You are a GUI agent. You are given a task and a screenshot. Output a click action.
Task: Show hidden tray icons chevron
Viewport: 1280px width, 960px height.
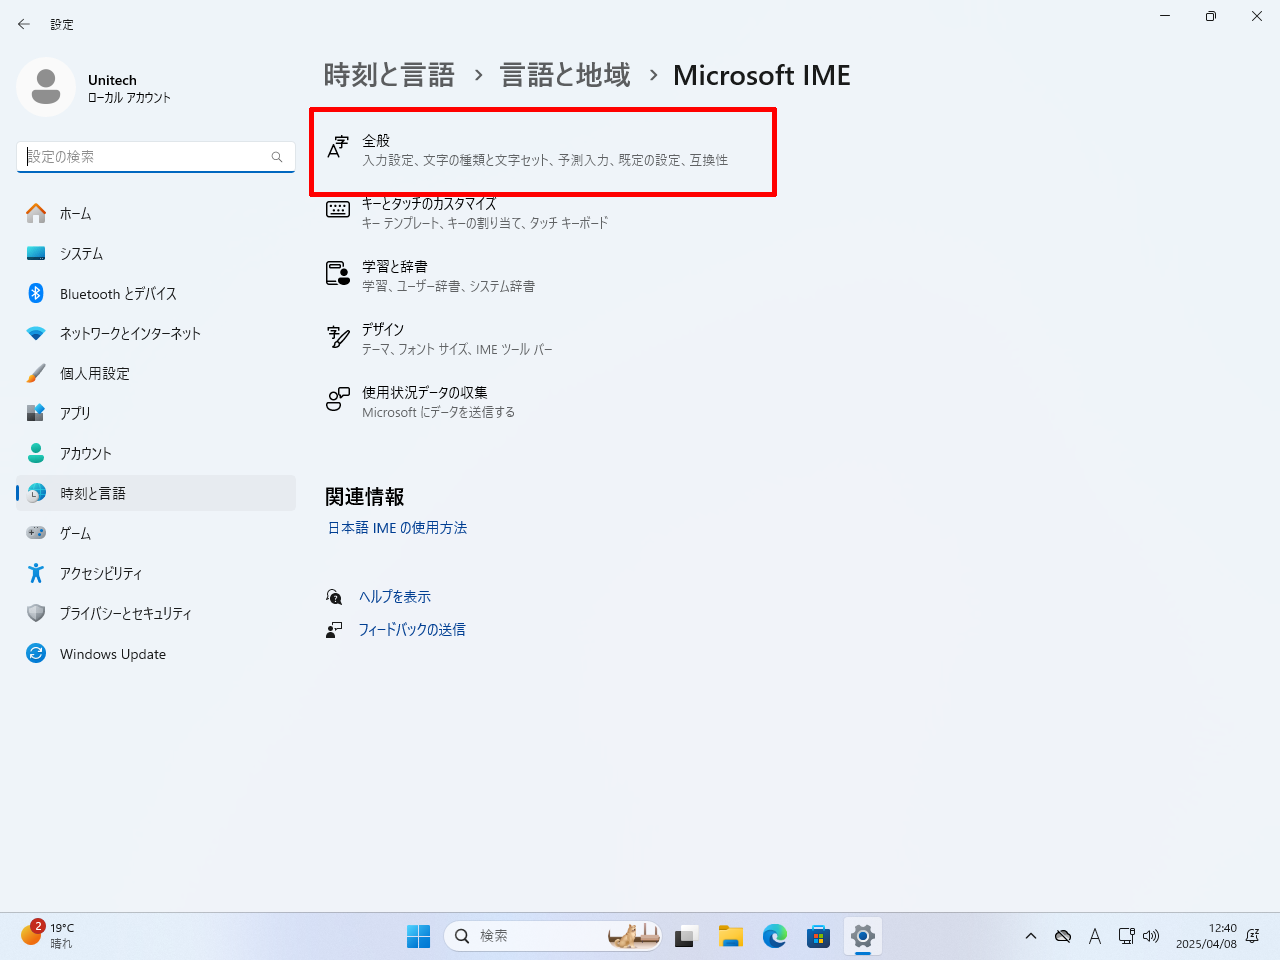1031,936
